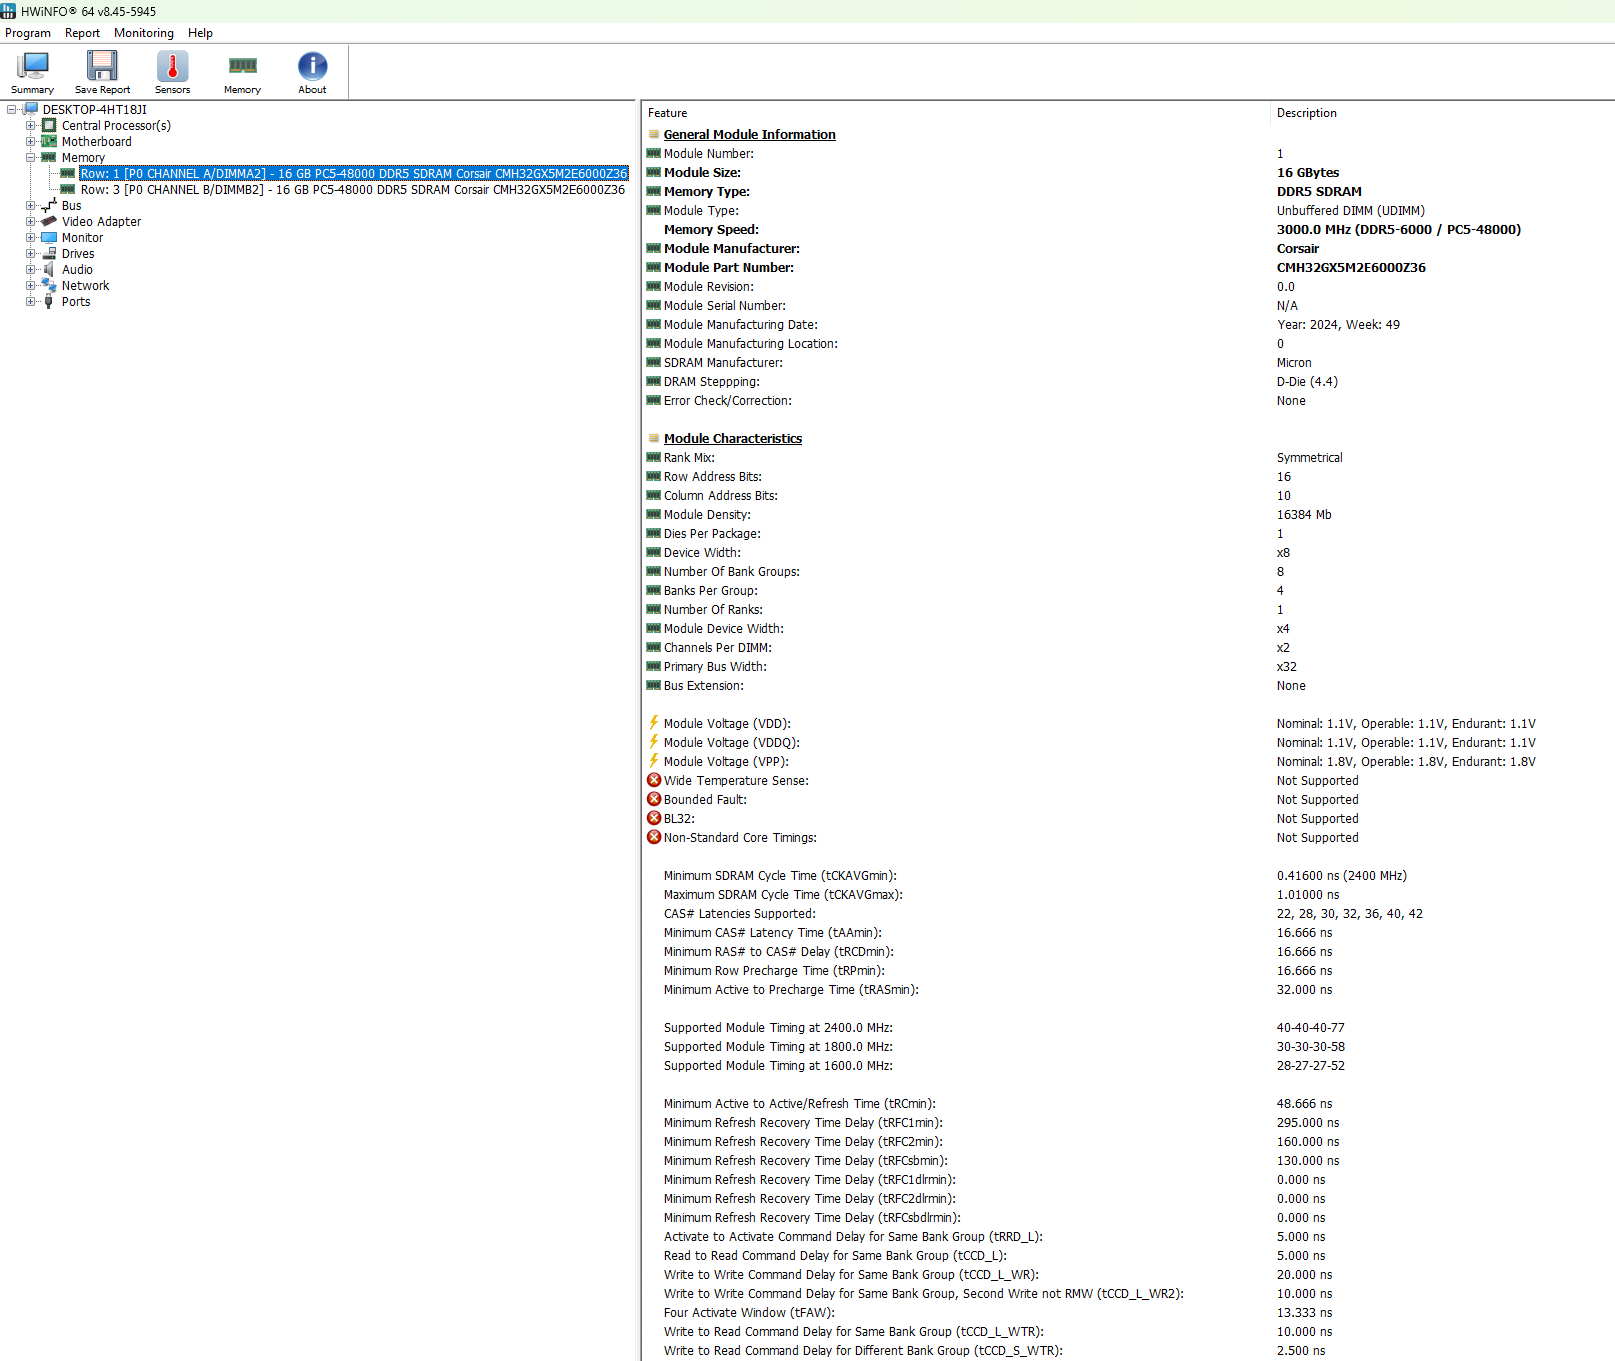1615x1361 pixels.
Task: Click the Monitor tree icon
Action: tap(49, 237)
